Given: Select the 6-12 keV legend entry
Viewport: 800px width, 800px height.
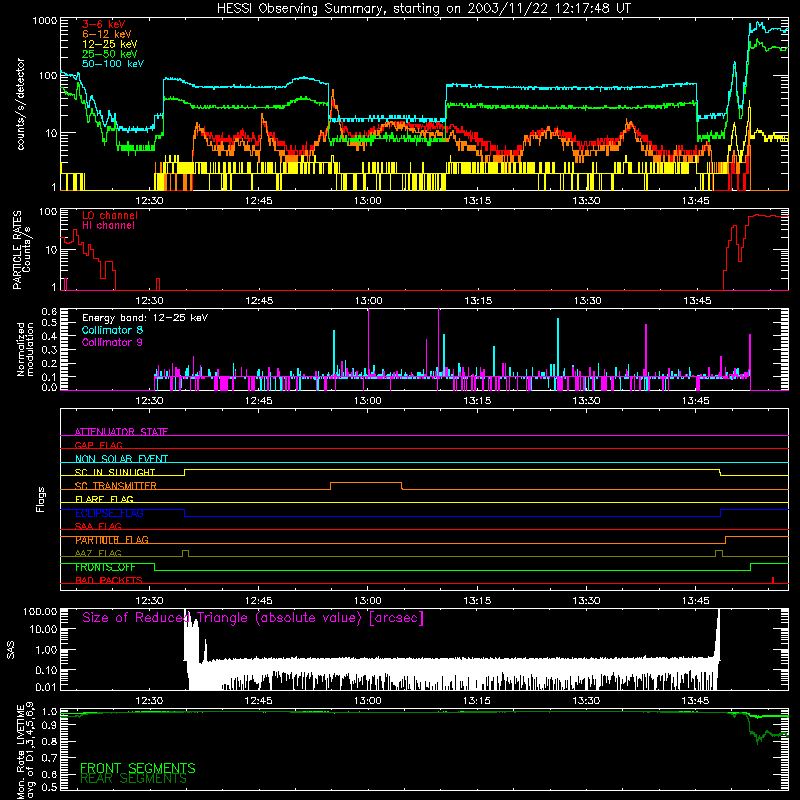Looking at the screenshot, I should pos(106,34).
